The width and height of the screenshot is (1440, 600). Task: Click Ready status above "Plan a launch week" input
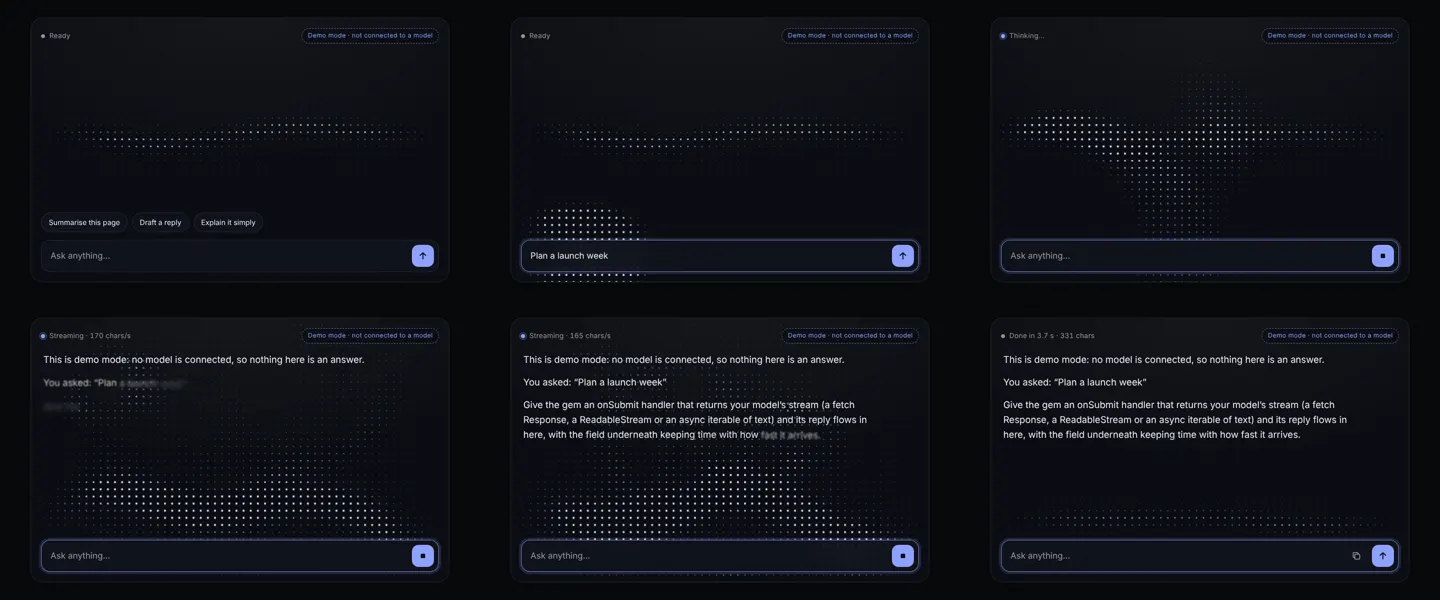point(540,36)
